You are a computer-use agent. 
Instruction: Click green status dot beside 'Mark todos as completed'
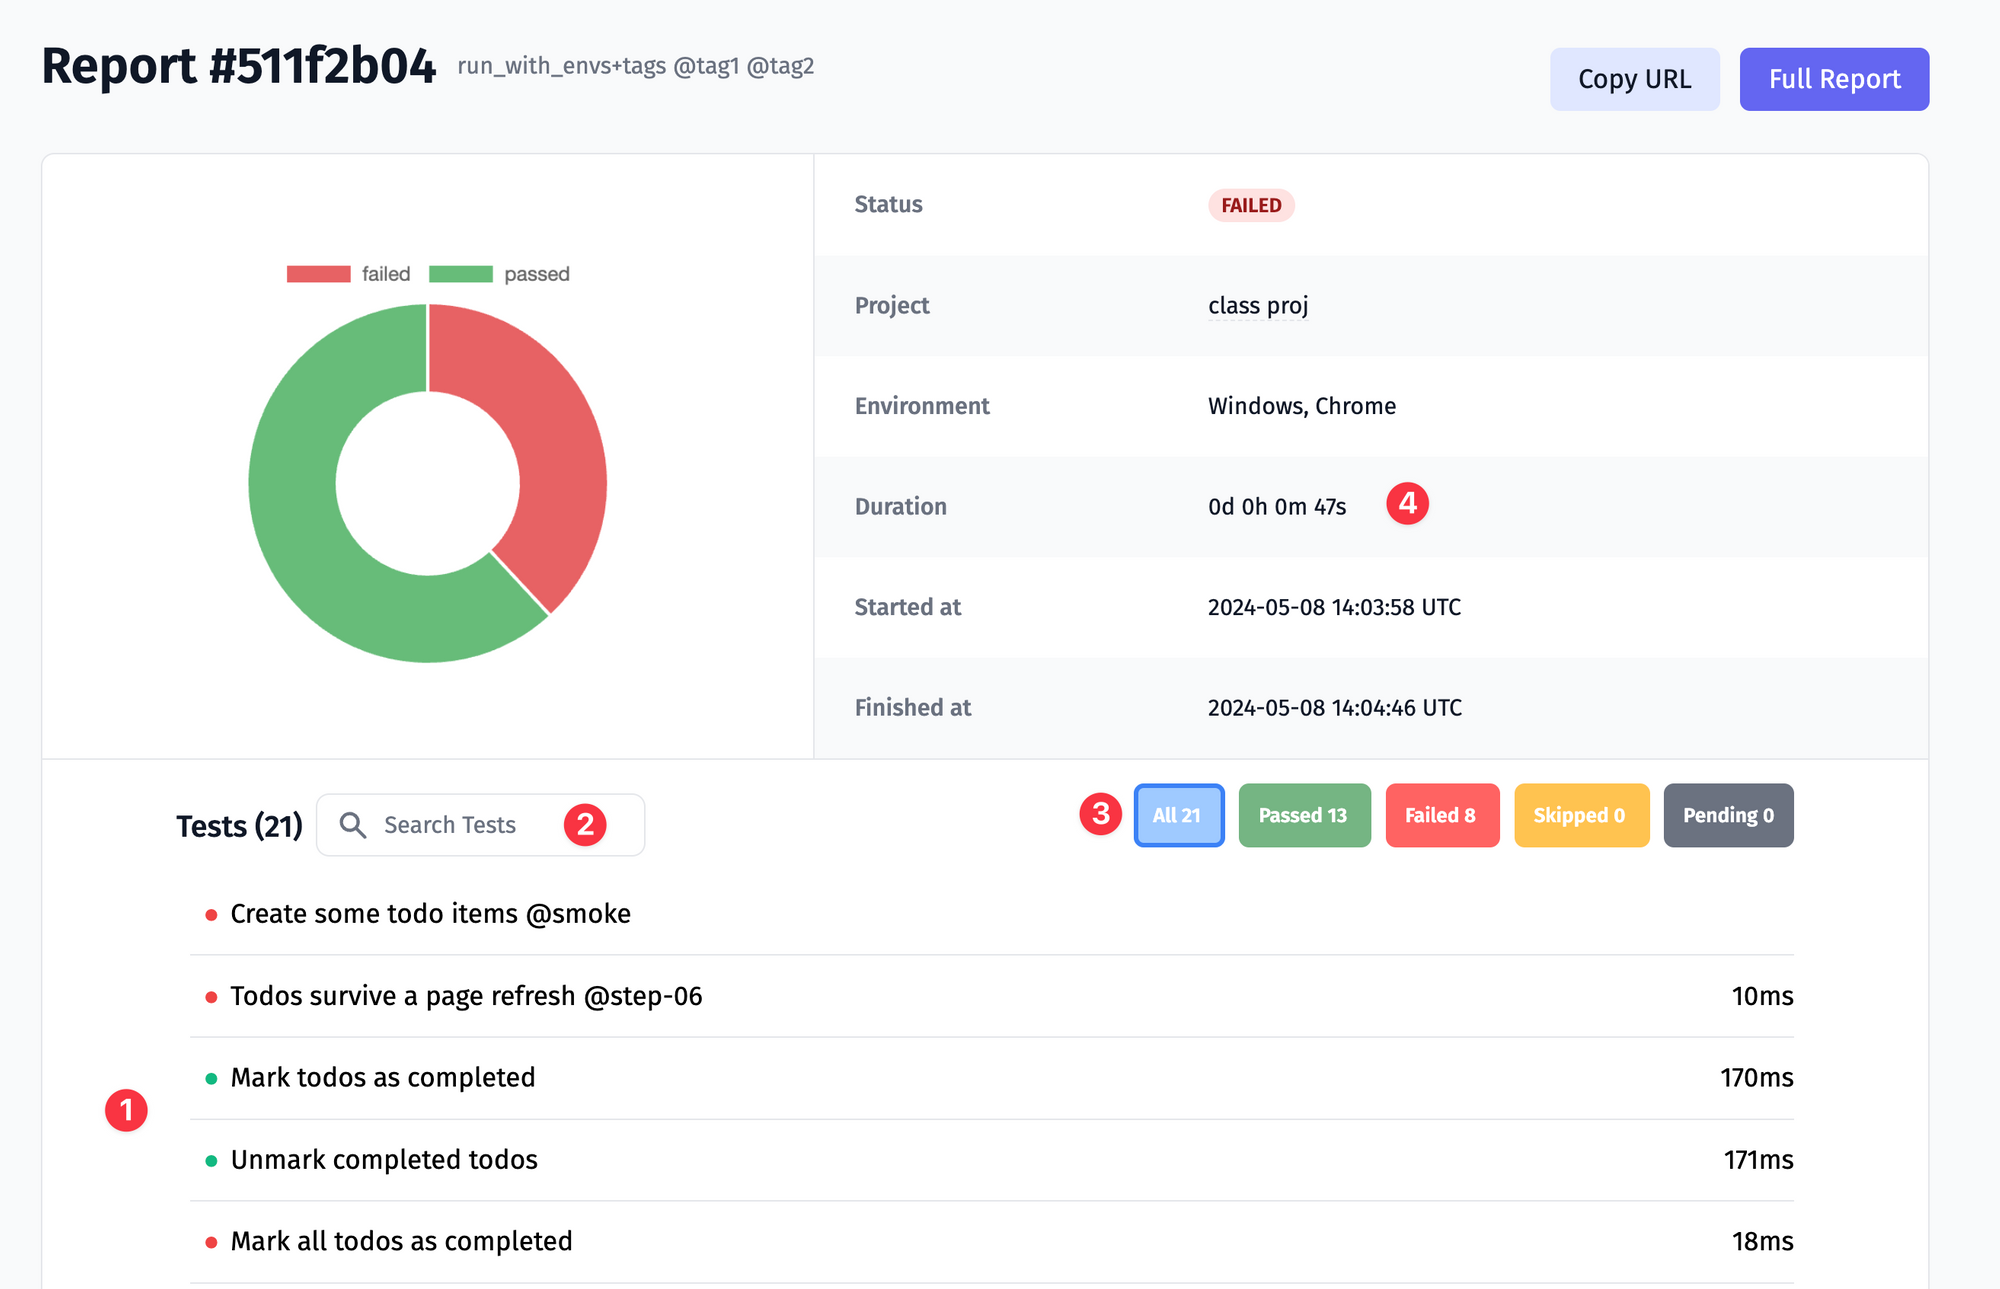click(211, 1079)
